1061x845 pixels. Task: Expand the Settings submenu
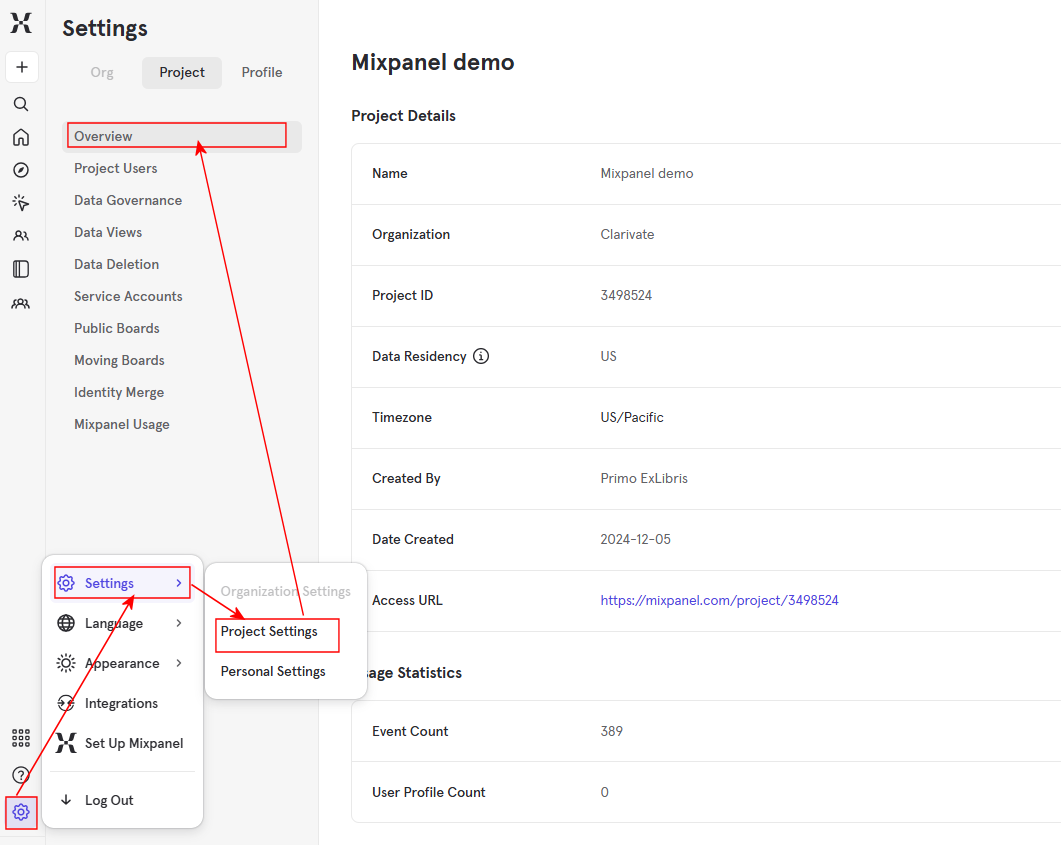111,583
